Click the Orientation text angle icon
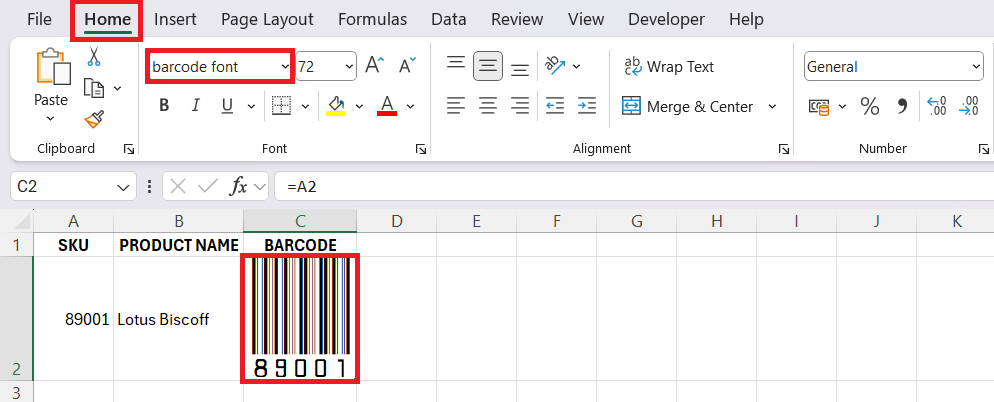The height and width of the screenshot is (402, 994). pyautogui.click(x=555, y=66)
